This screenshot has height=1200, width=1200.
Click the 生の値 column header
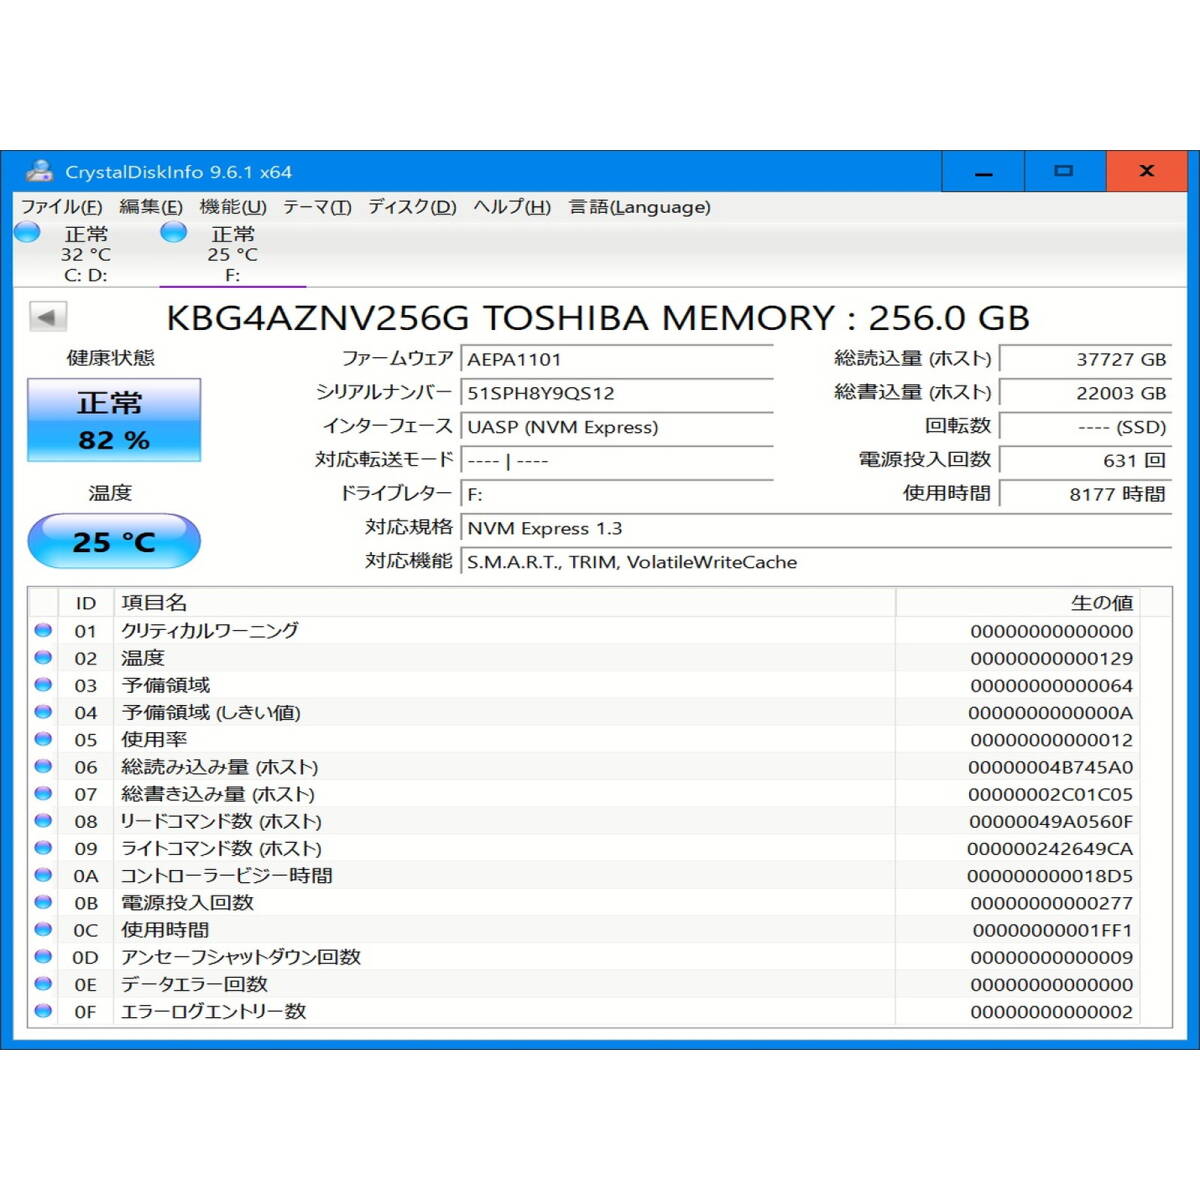click(x=1018, y=603)
